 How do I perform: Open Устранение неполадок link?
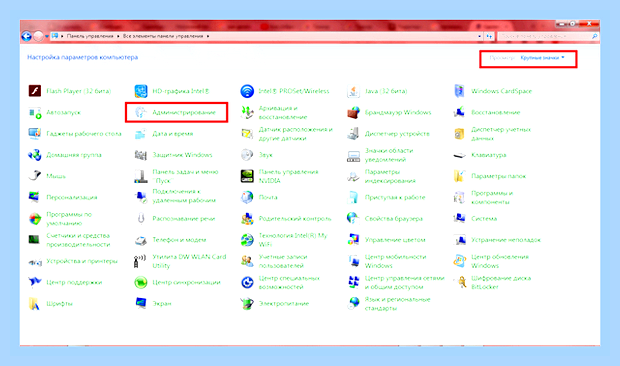click(505, 240)
